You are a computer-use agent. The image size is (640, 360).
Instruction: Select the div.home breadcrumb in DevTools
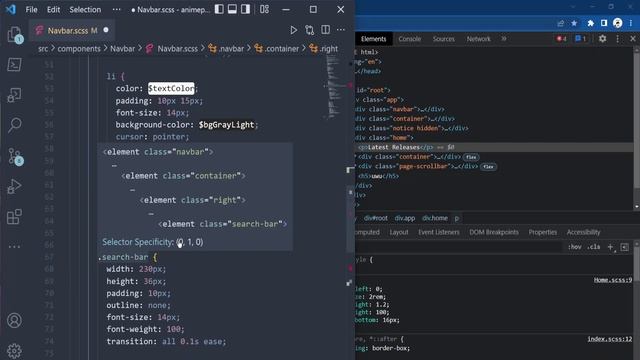tap(435, 218)
